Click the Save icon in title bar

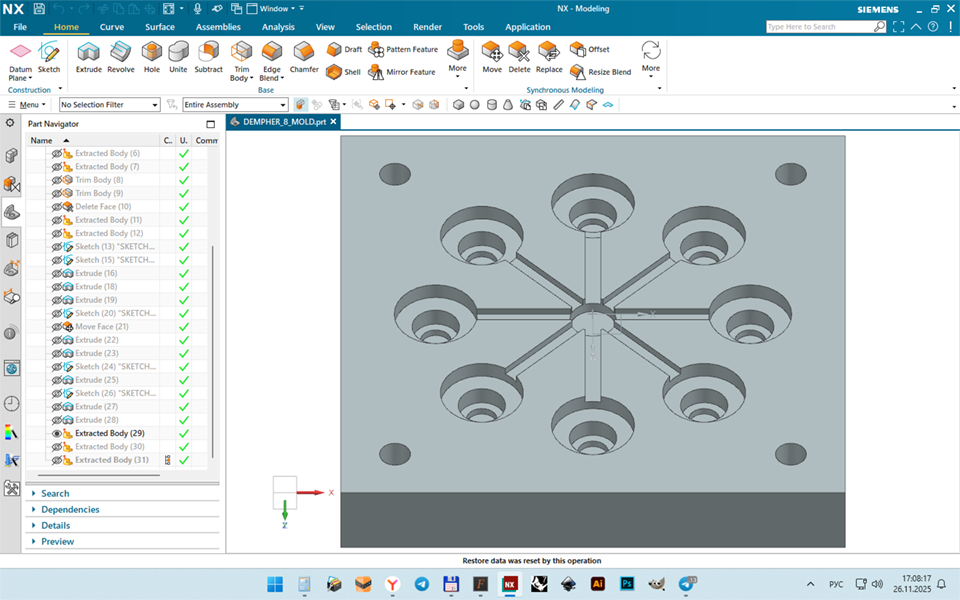tap(39, 9)
